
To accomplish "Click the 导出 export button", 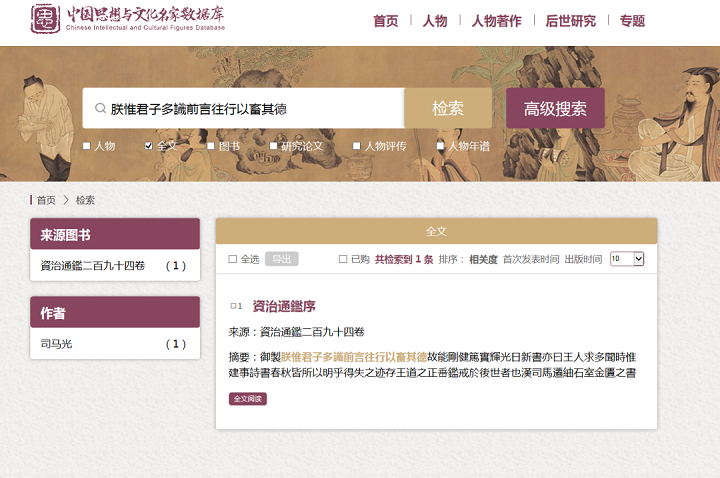I will (282, 259).
